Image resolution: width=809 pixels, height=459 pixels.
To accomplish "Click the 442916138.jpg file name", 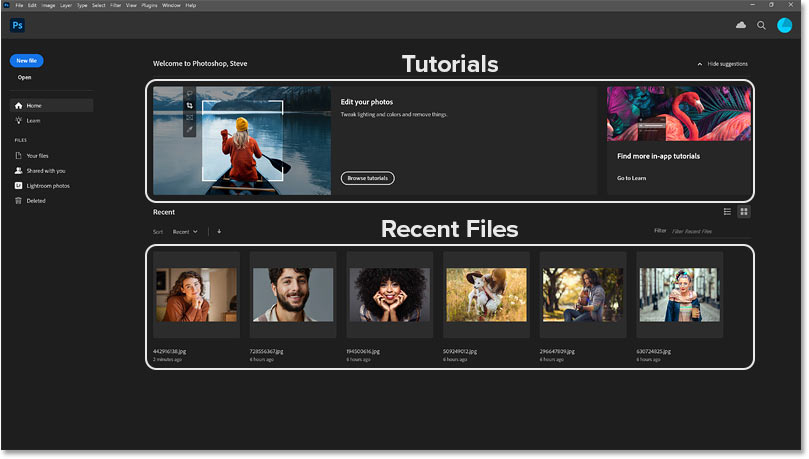I will (x=170, y=351).
